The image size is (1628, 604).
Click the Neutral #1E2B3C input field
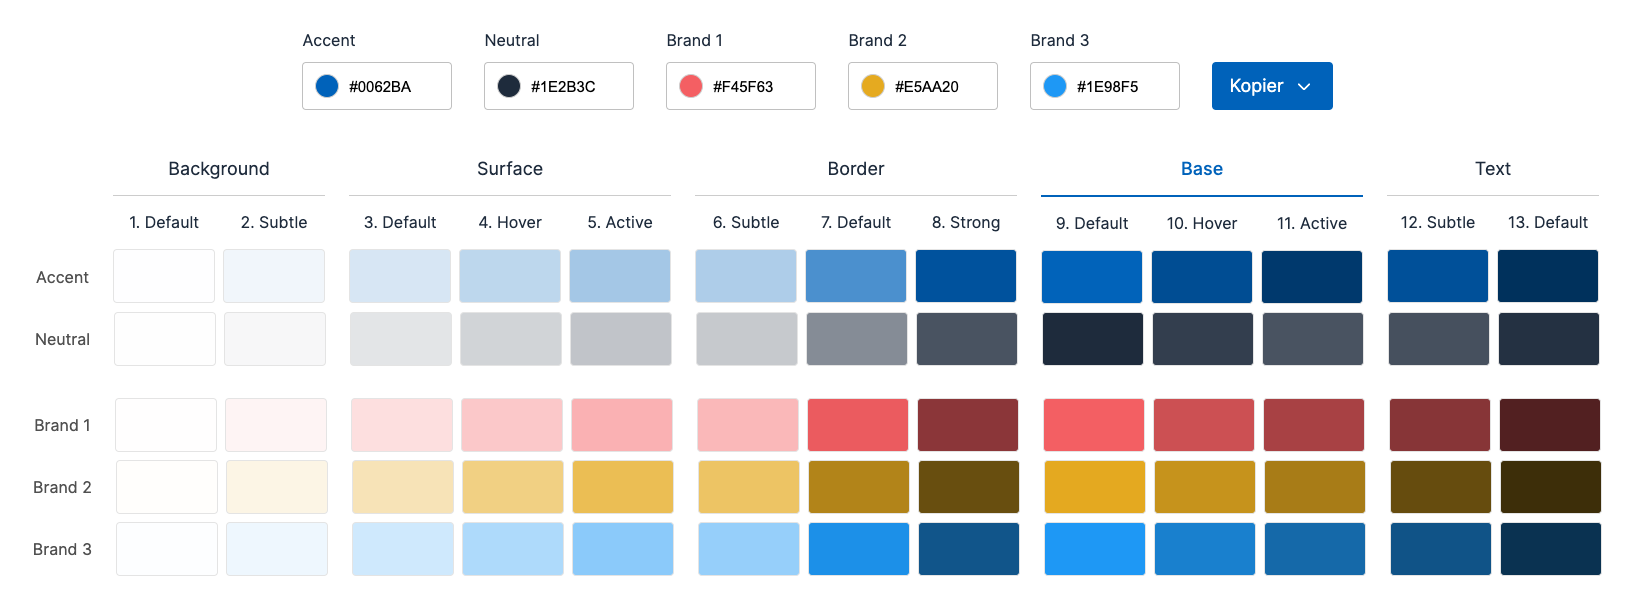(572, 86)
